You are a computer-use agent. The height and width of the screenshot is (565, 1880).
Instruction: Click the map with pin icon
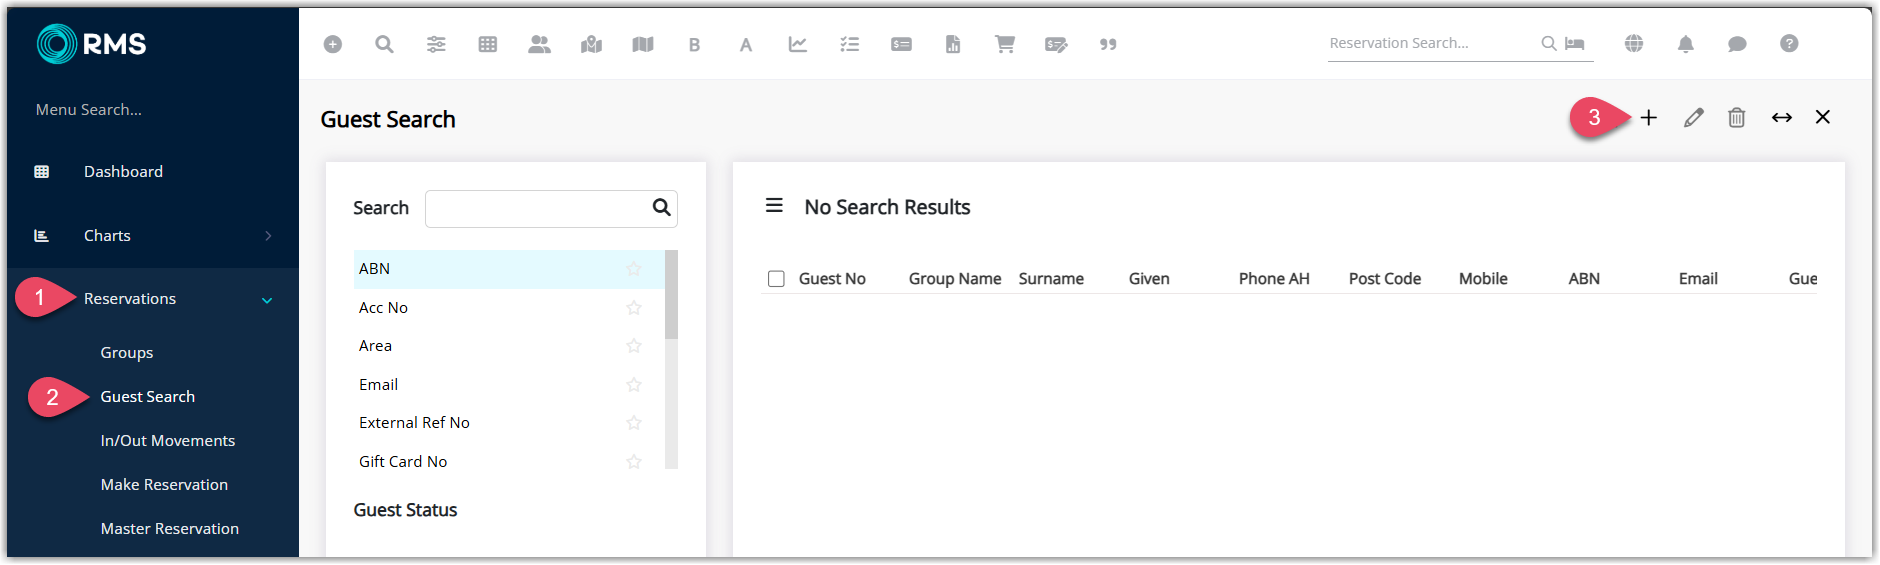pos(591,44)
